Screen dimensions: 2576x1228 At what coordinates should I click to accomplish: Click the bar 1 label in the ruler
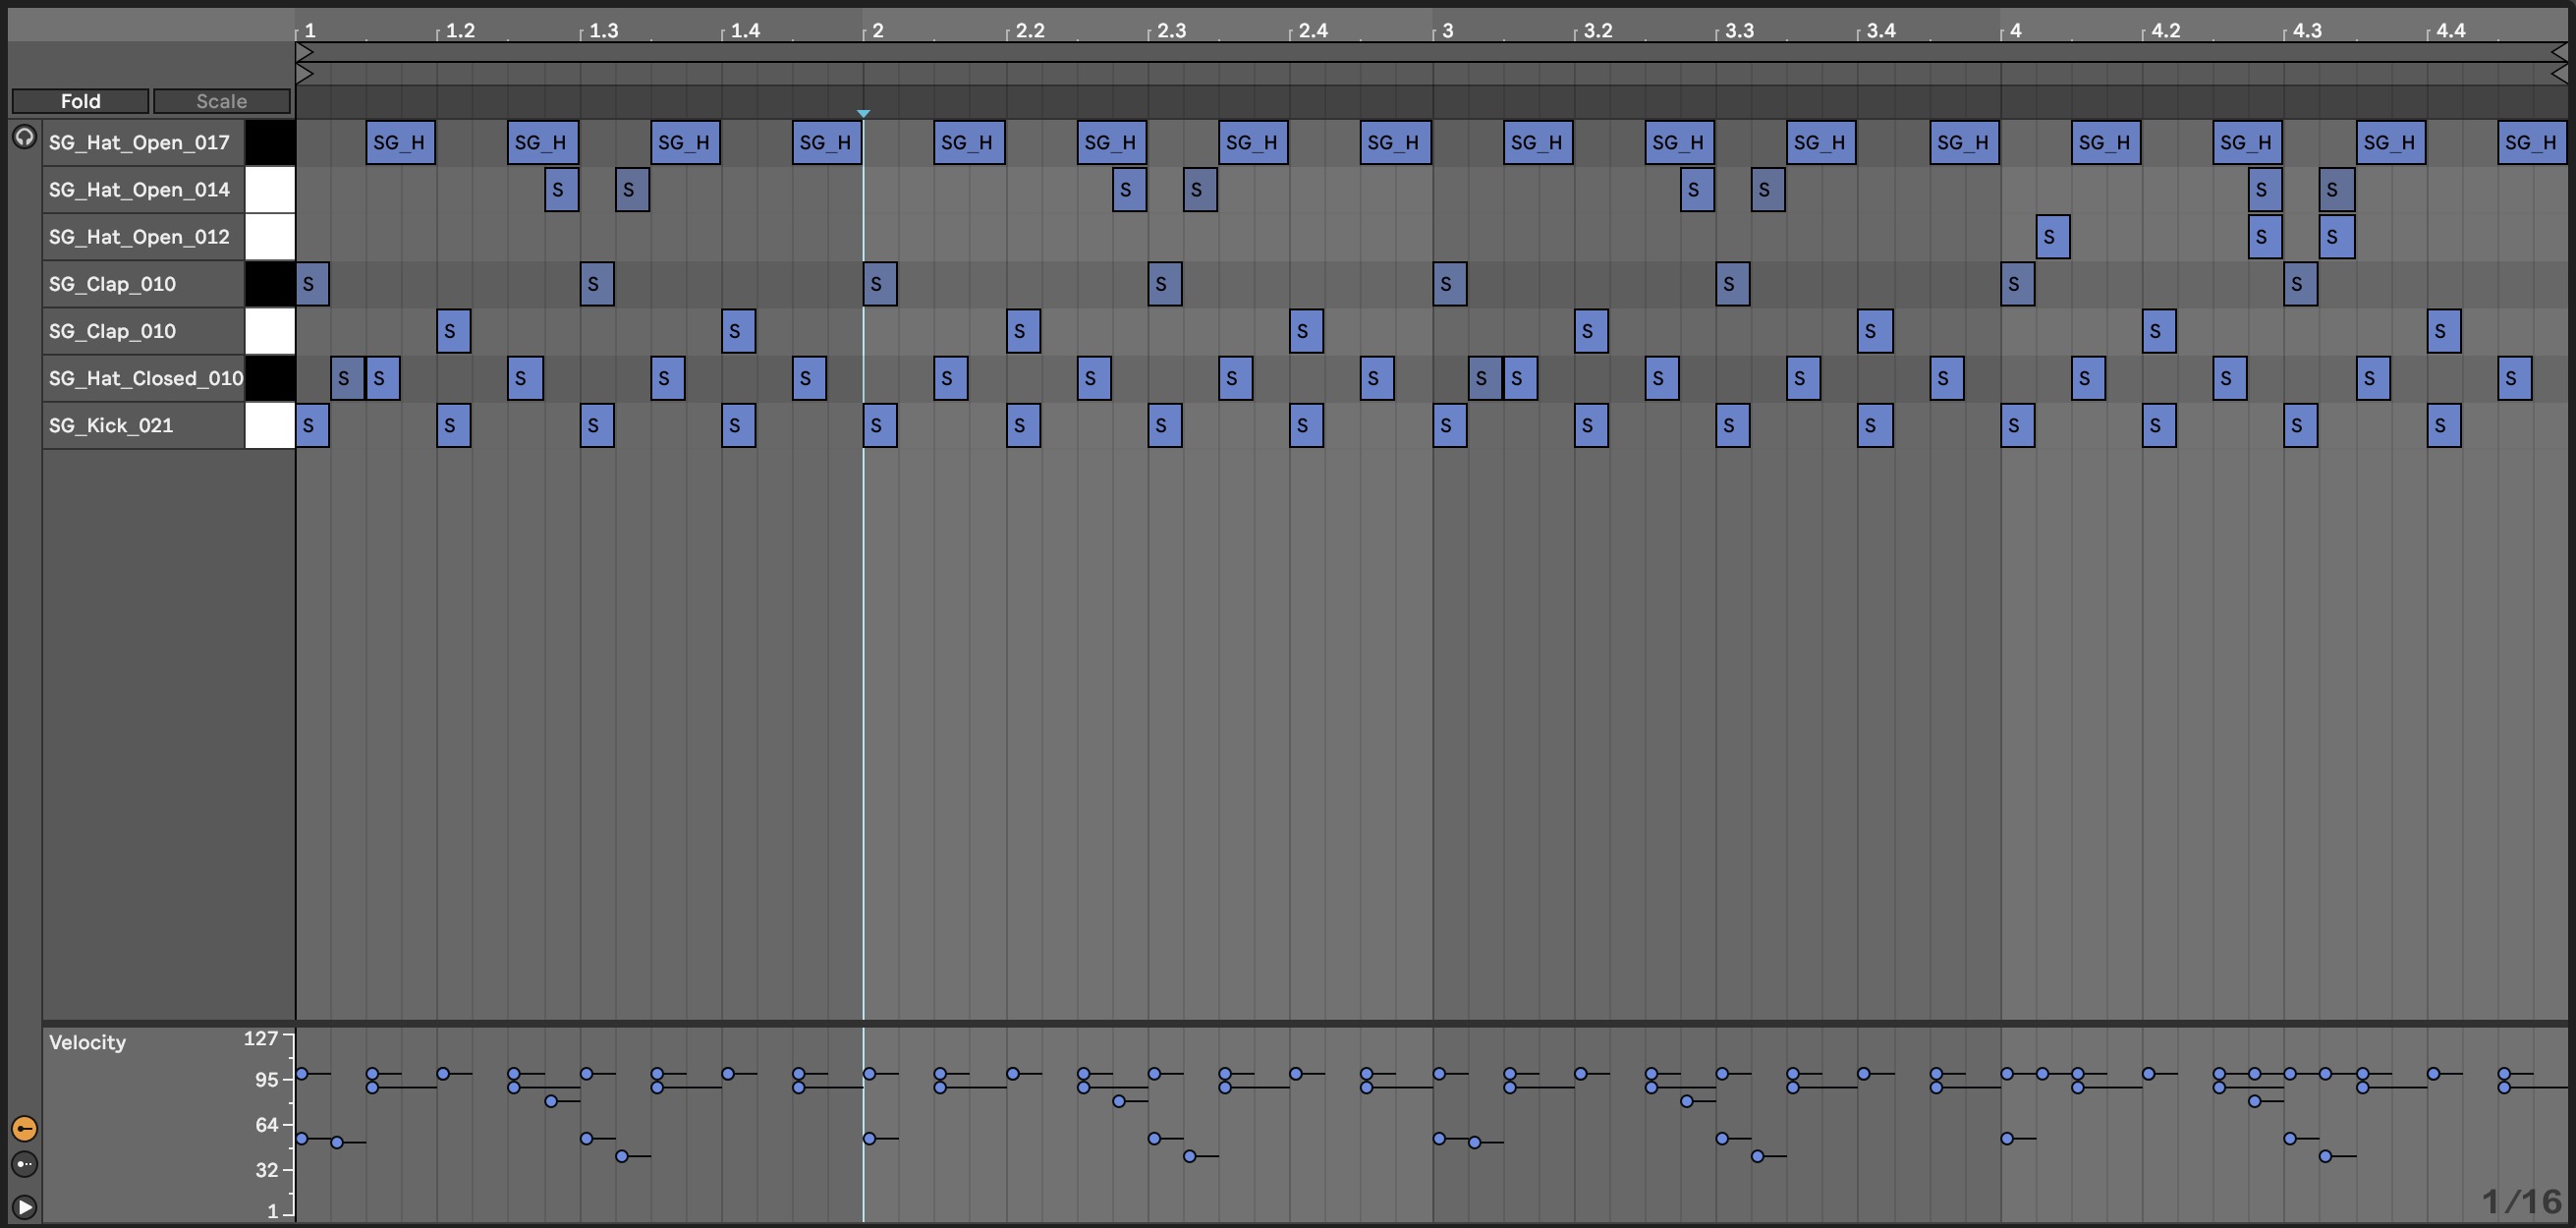pyautogui.click(x=310, y=30)
